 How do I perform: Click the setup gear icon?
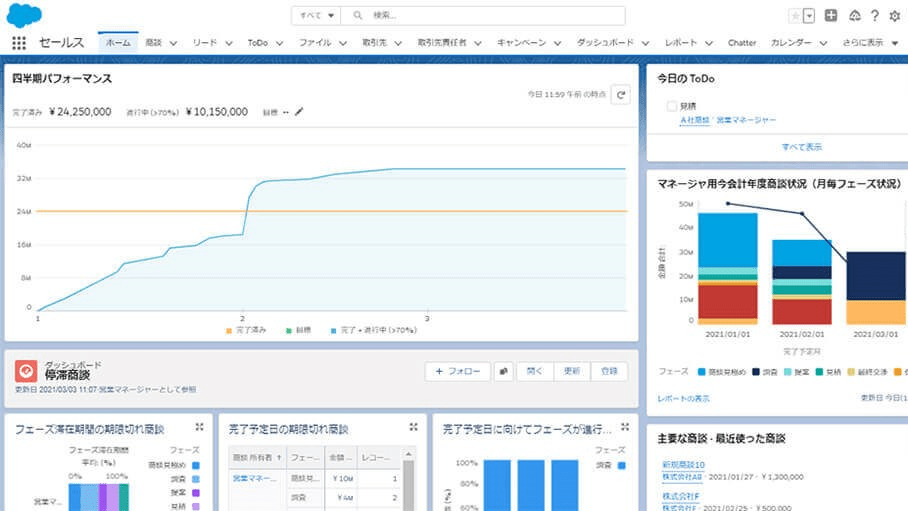click(894, 16)
